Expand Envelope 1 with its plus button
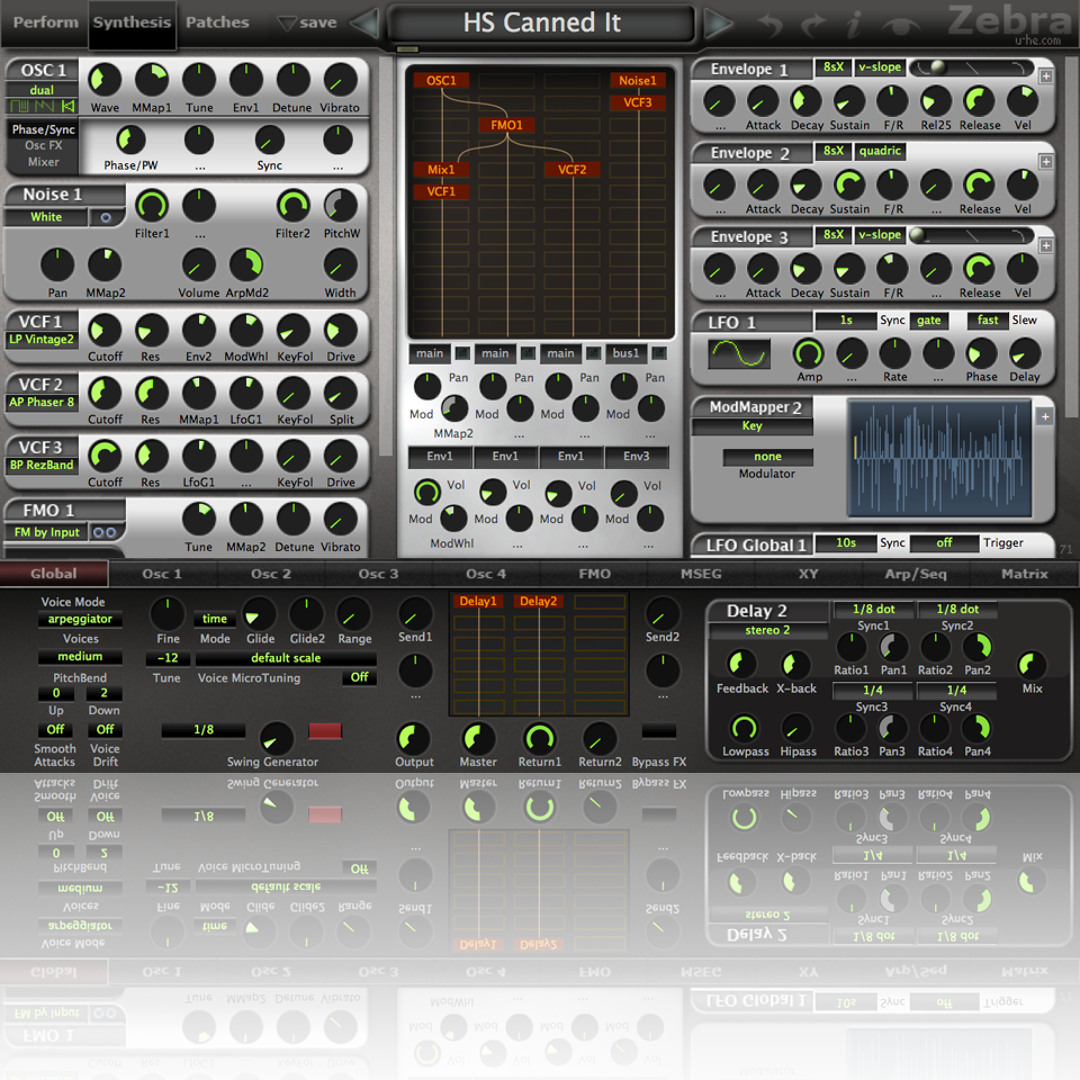1080x1080 pixels. 1046,76
